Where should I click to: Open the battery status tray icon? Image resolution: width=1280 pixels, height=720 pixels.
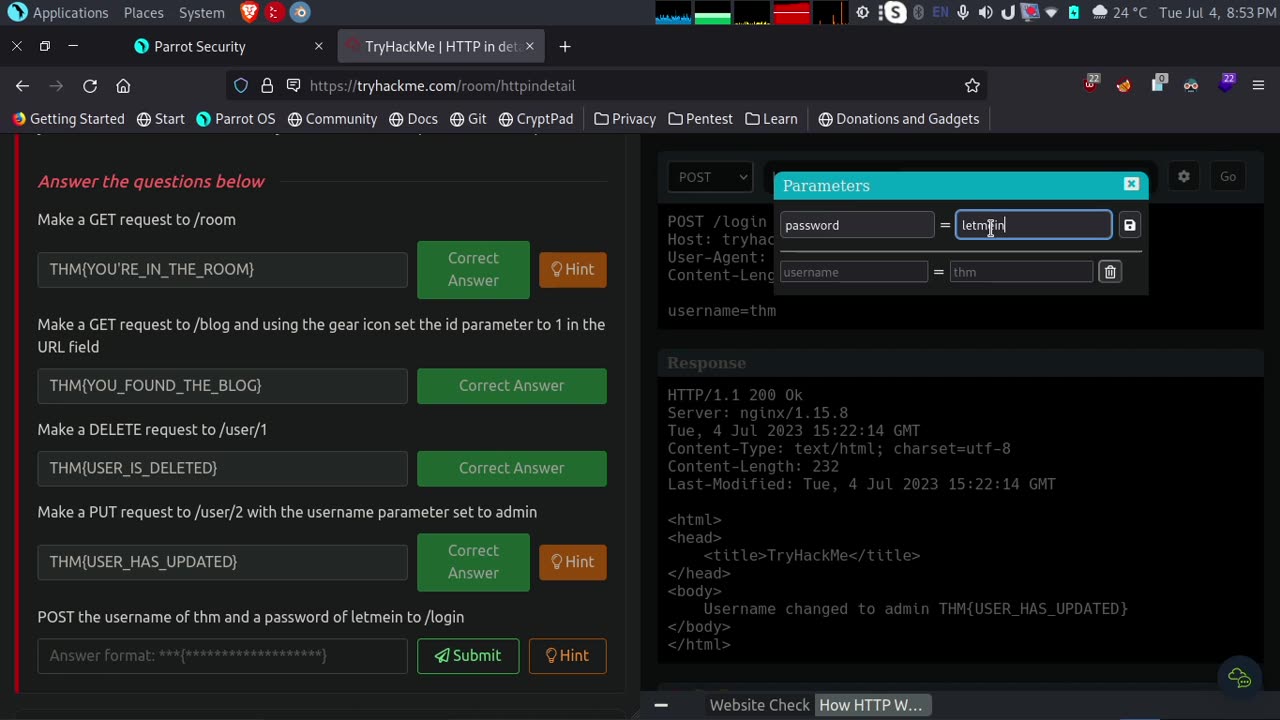click(1074, 13)
